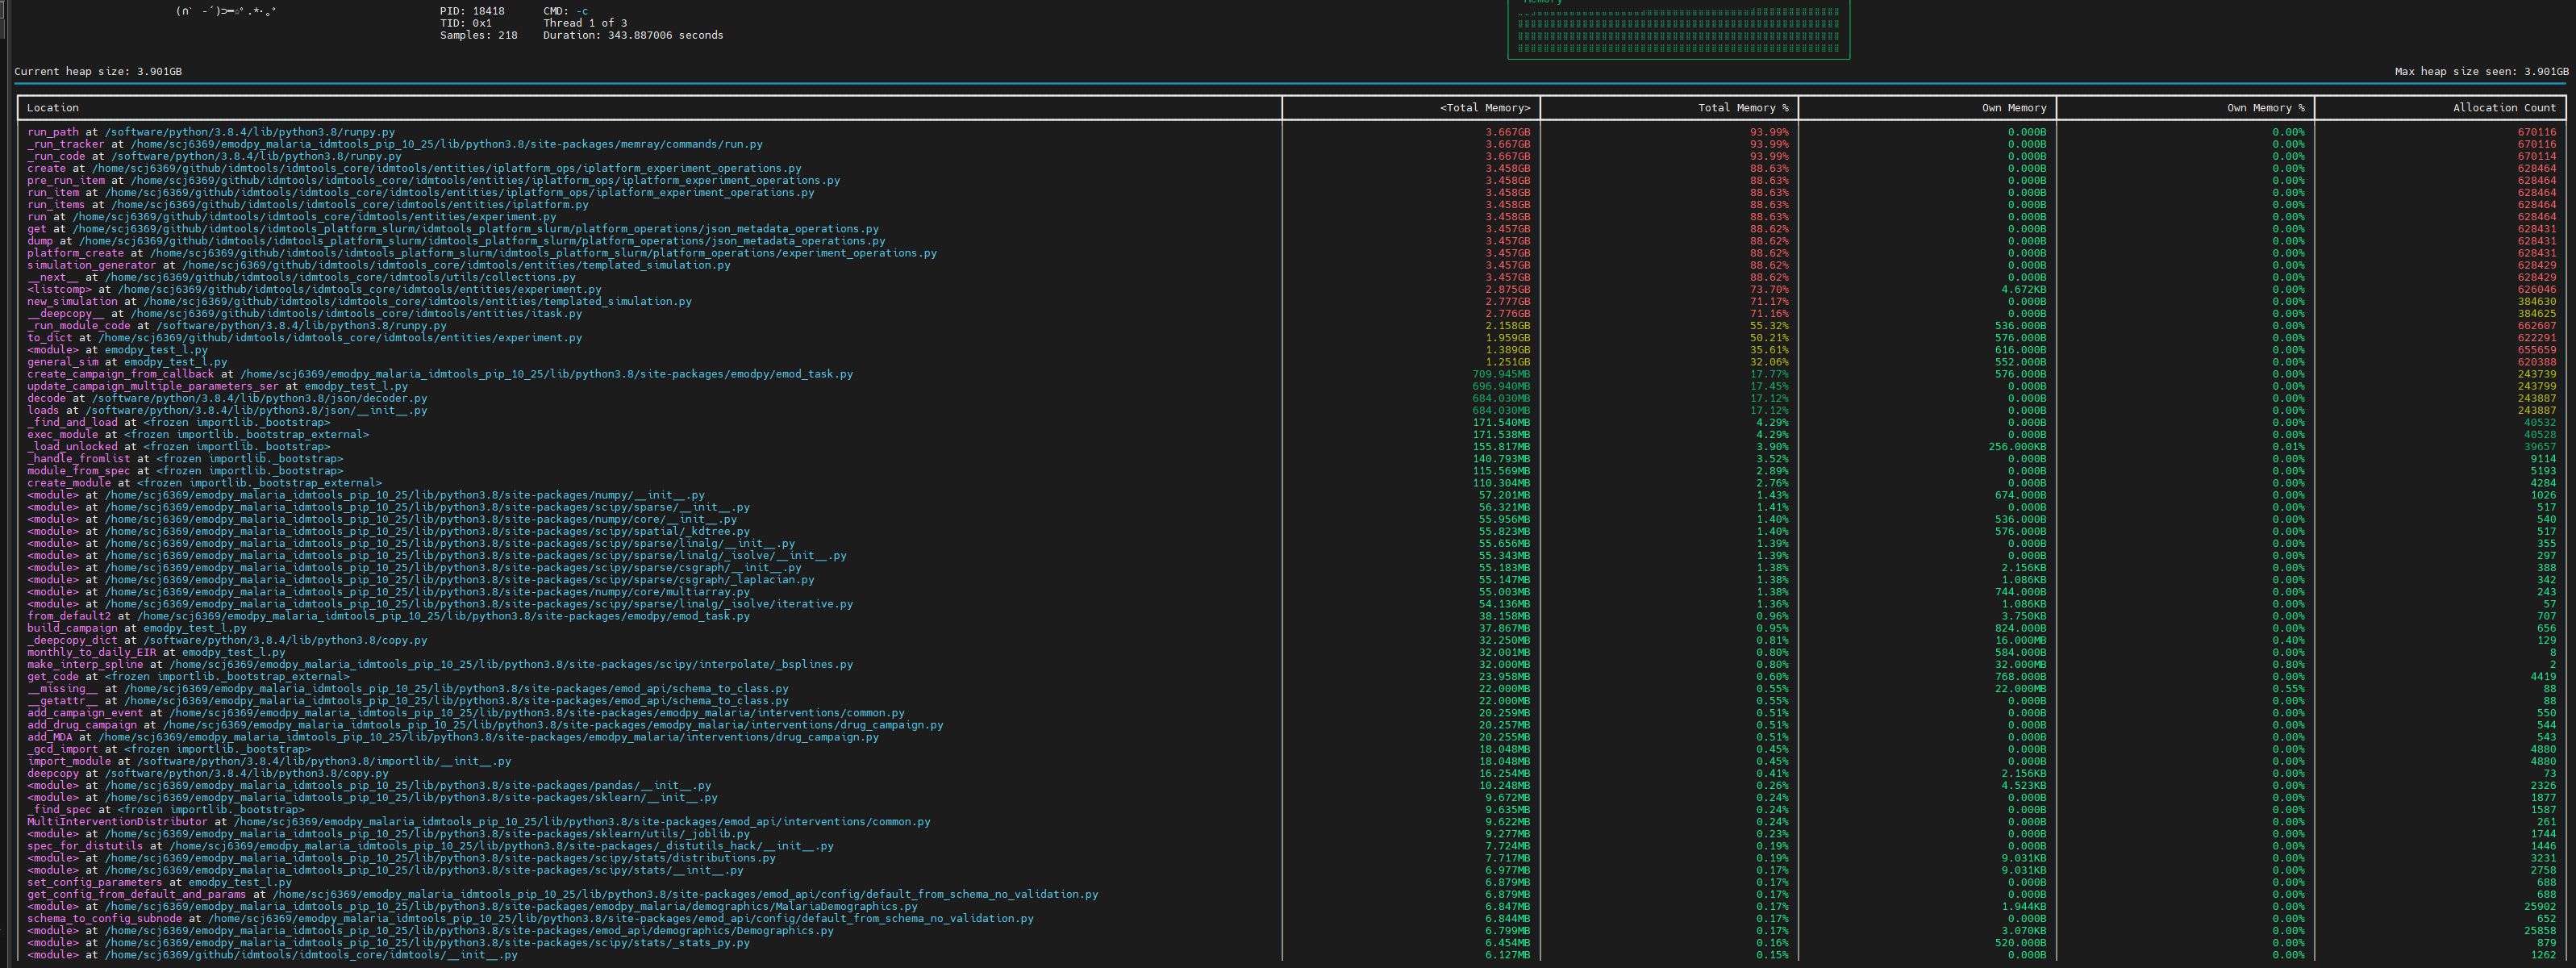Select the run_path at runpy.py row

tap(211, 132)
